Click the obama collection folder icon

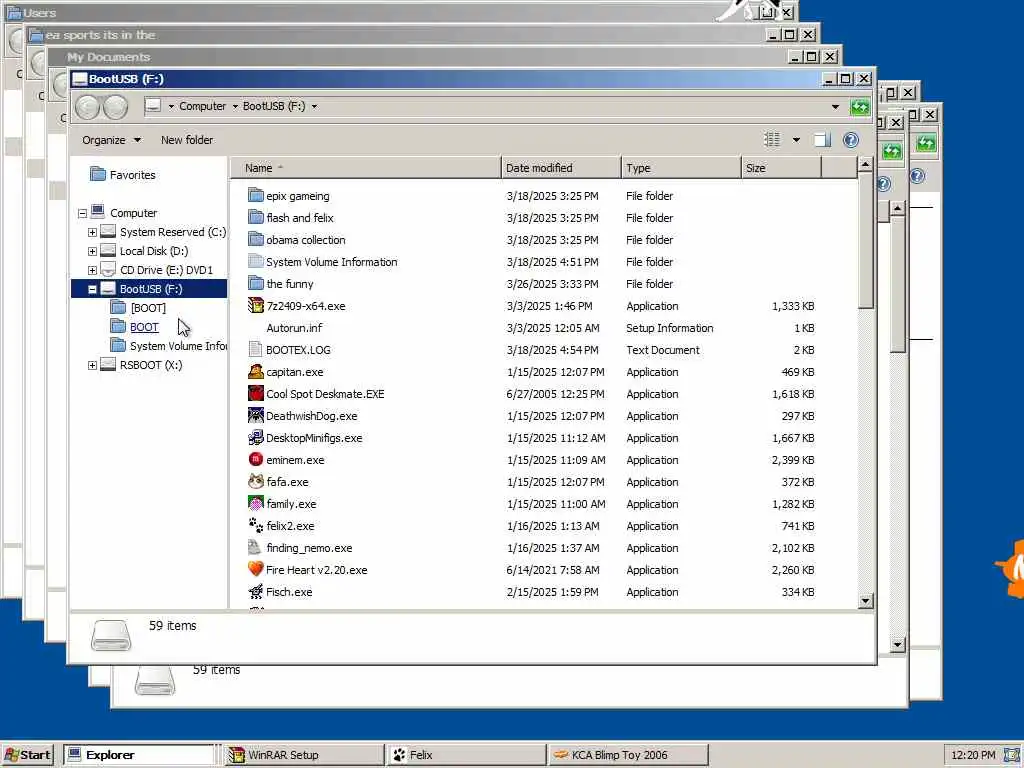(255, 240)
